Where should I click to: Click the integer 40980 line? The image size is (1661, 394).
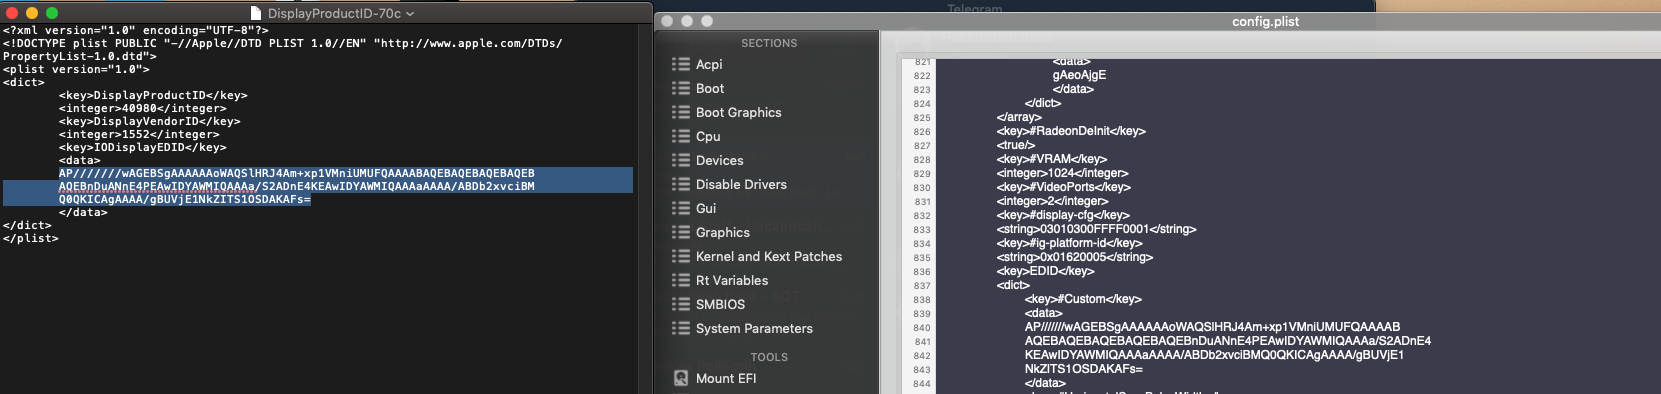(x=142, y=108)
